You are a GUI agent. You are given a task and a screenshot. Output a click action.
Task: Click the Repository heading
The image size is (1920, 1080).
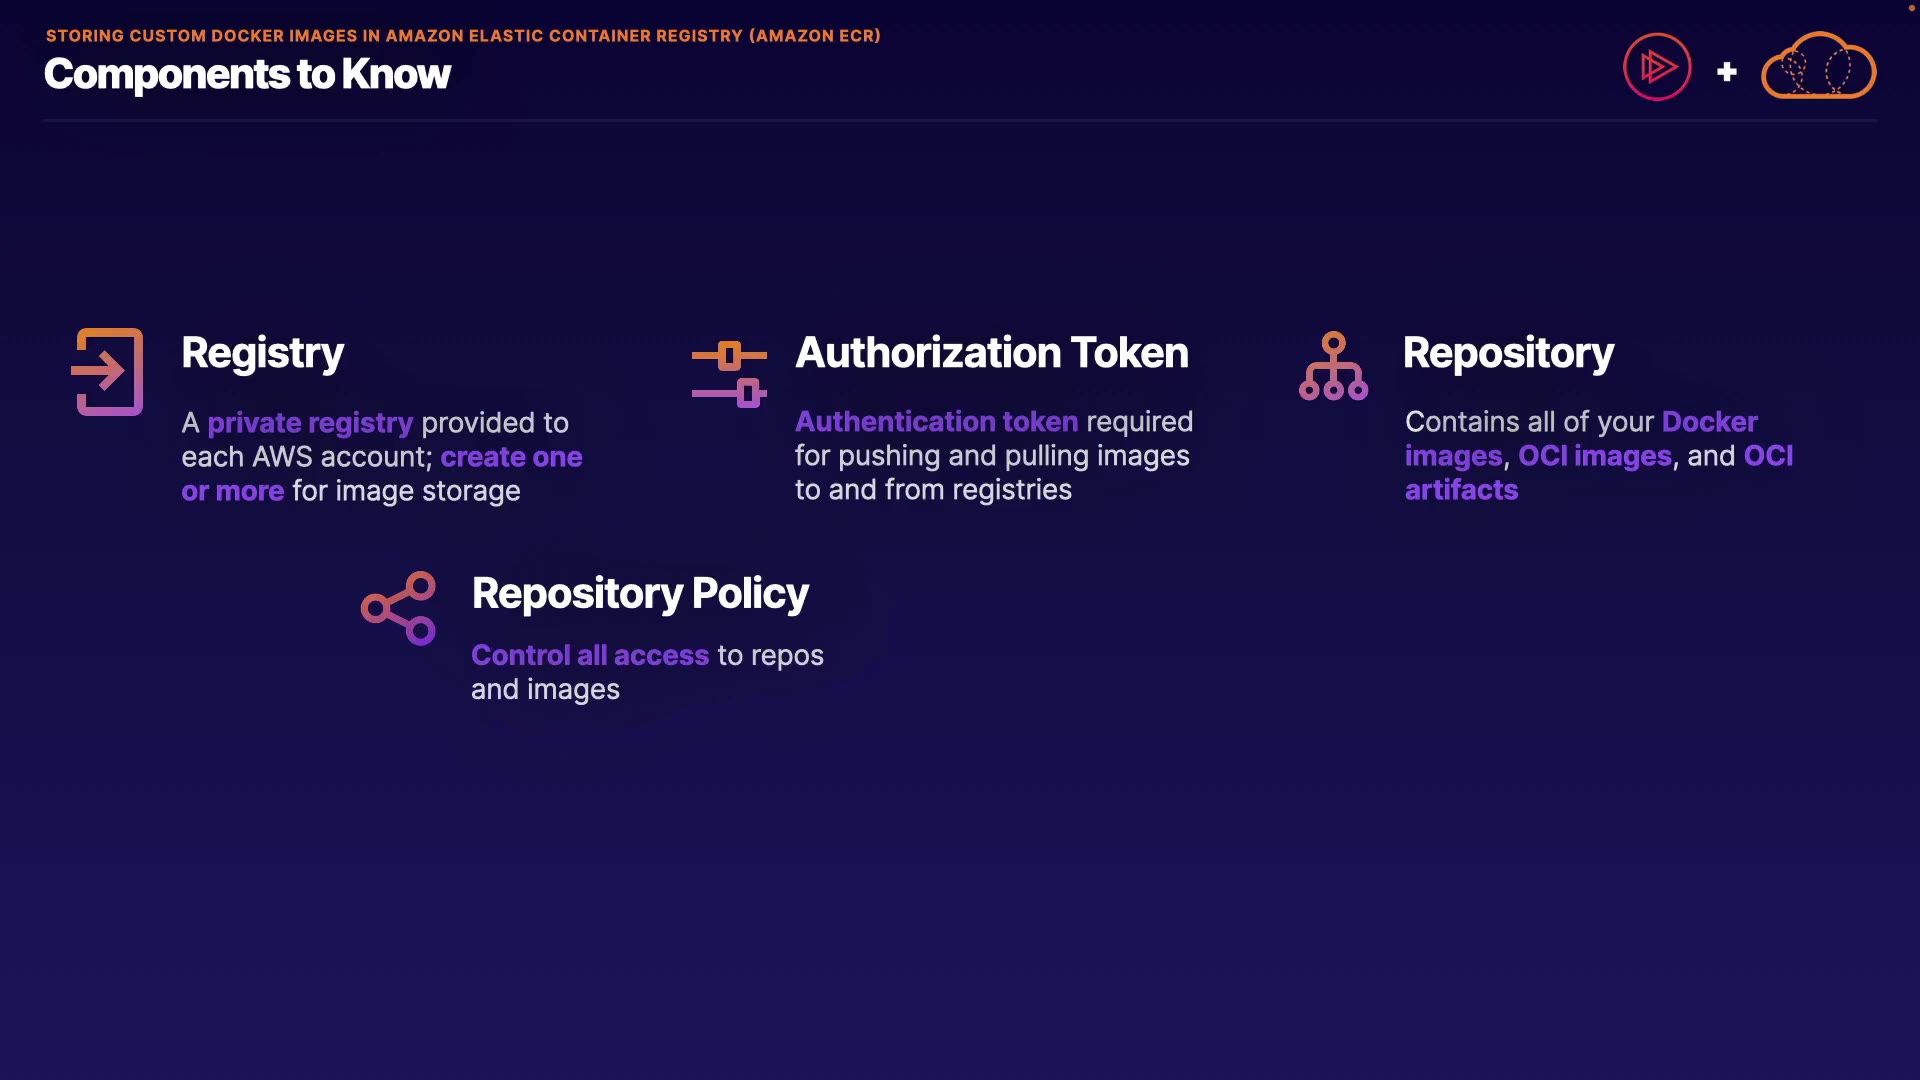(1508, 353)
